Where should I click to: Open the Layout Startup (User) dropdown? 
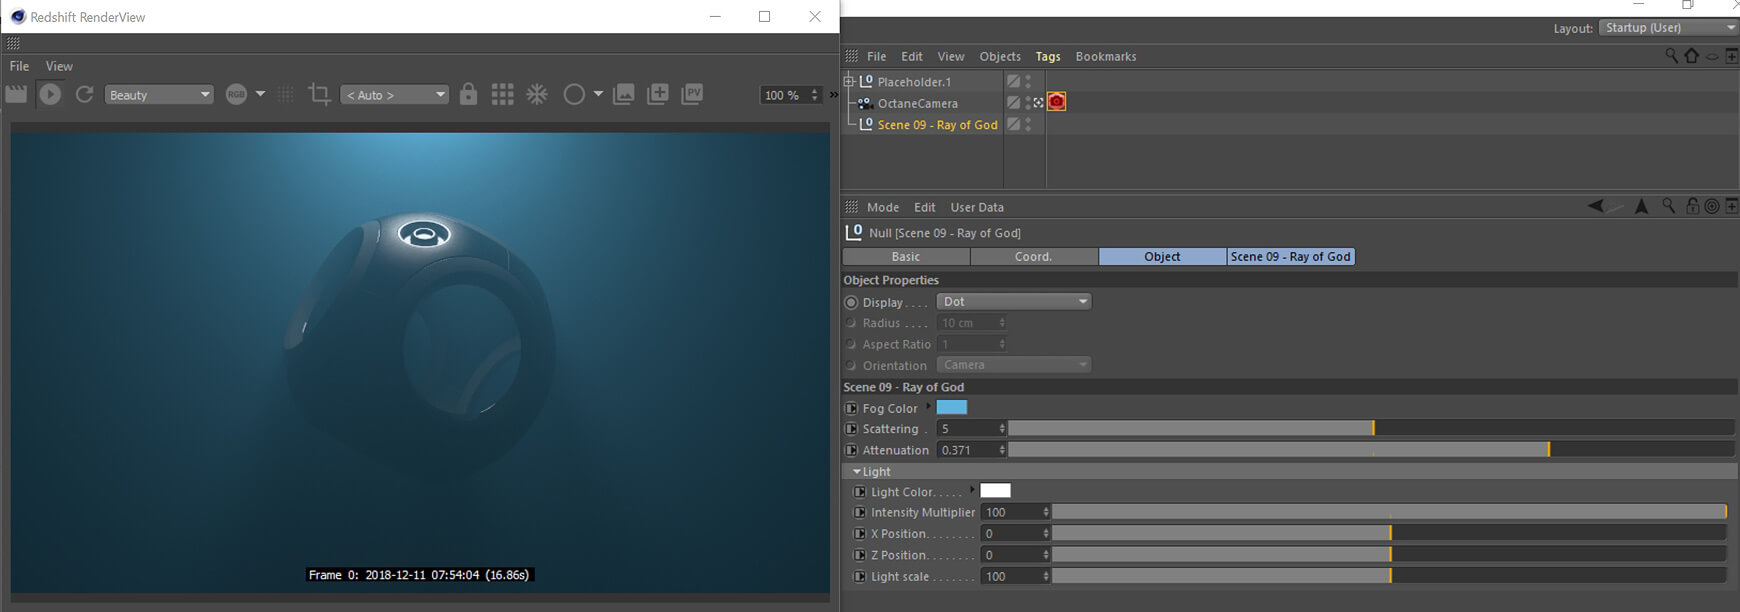point(1668,28)
